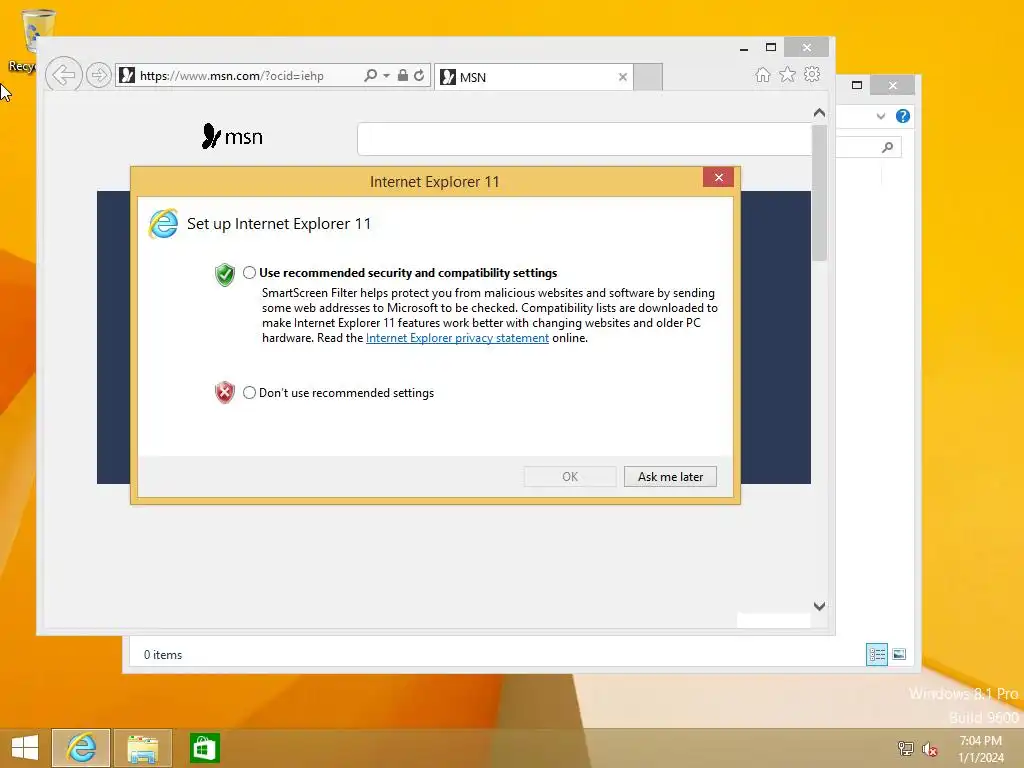Click the File Explorer search magnifier icon
Image resolution: width=1024 pixels, height=768 pixels.
887,147
